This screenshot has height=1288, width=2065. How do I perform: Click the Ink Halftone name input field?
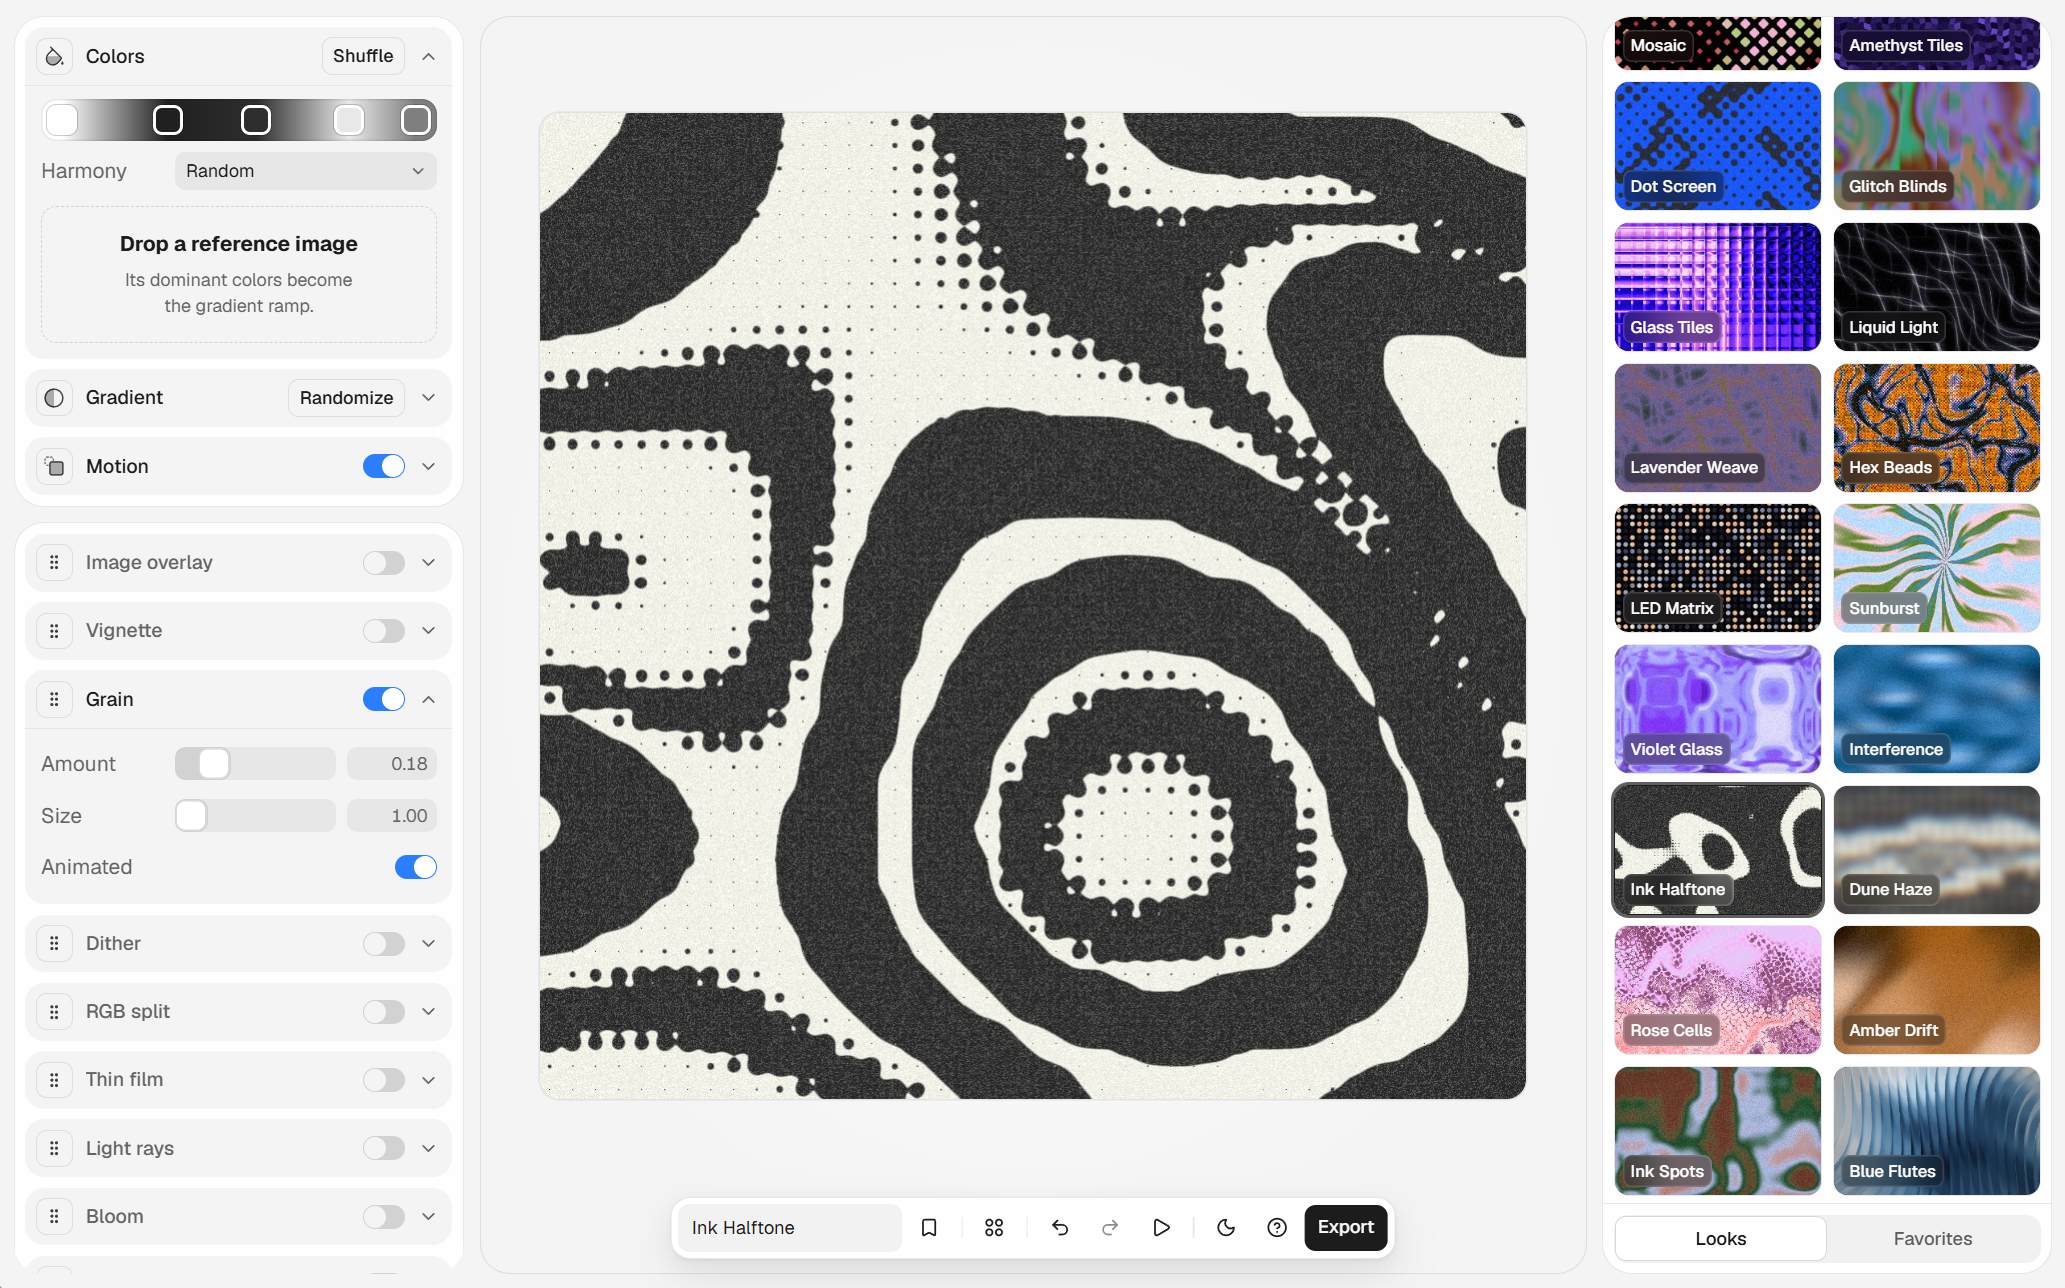790,1227
